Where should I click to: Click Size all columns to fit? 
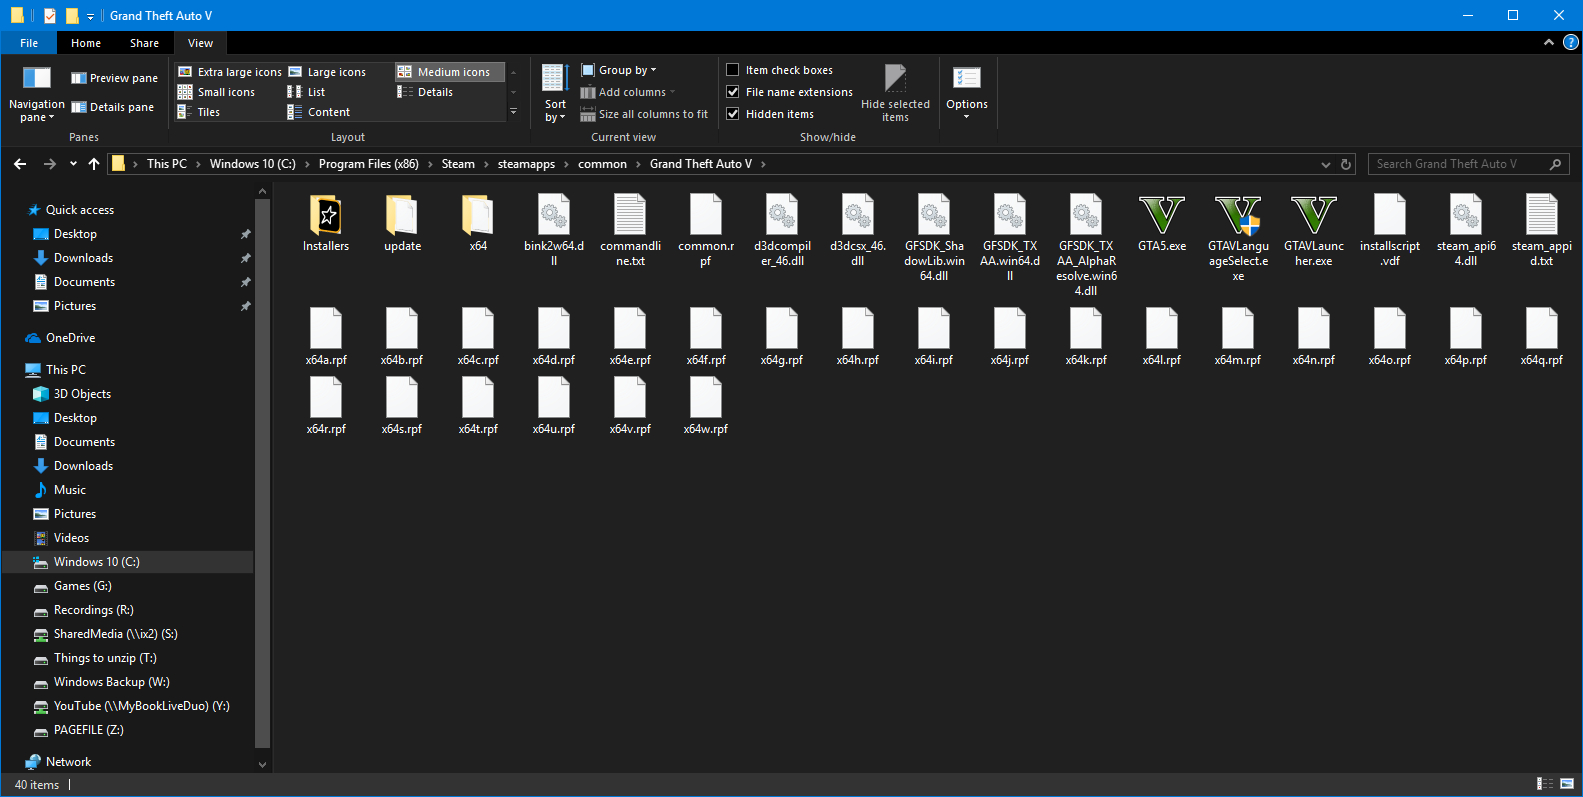[644, 114]
